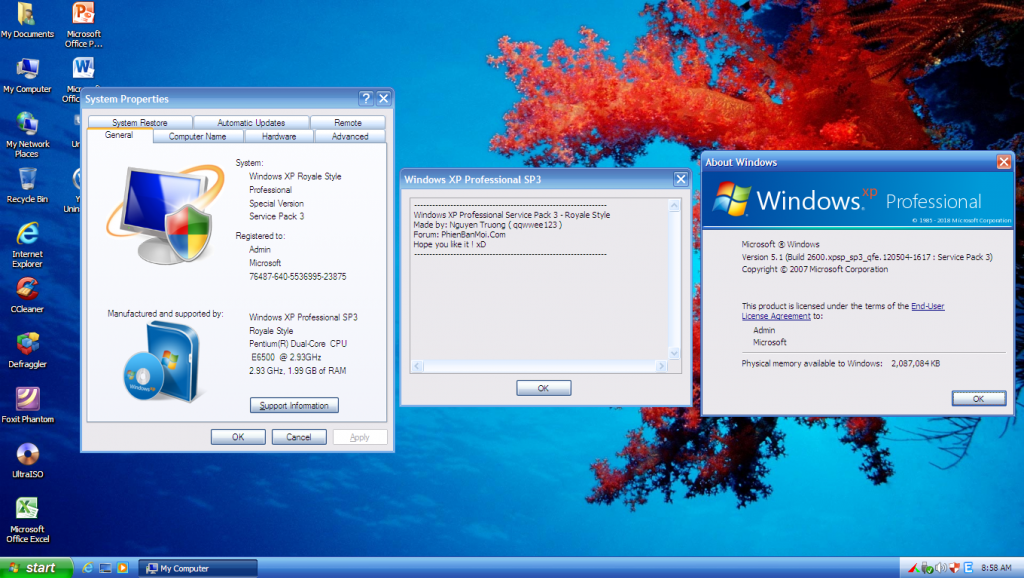Open the Recycle Bin icon

point(27,185)
